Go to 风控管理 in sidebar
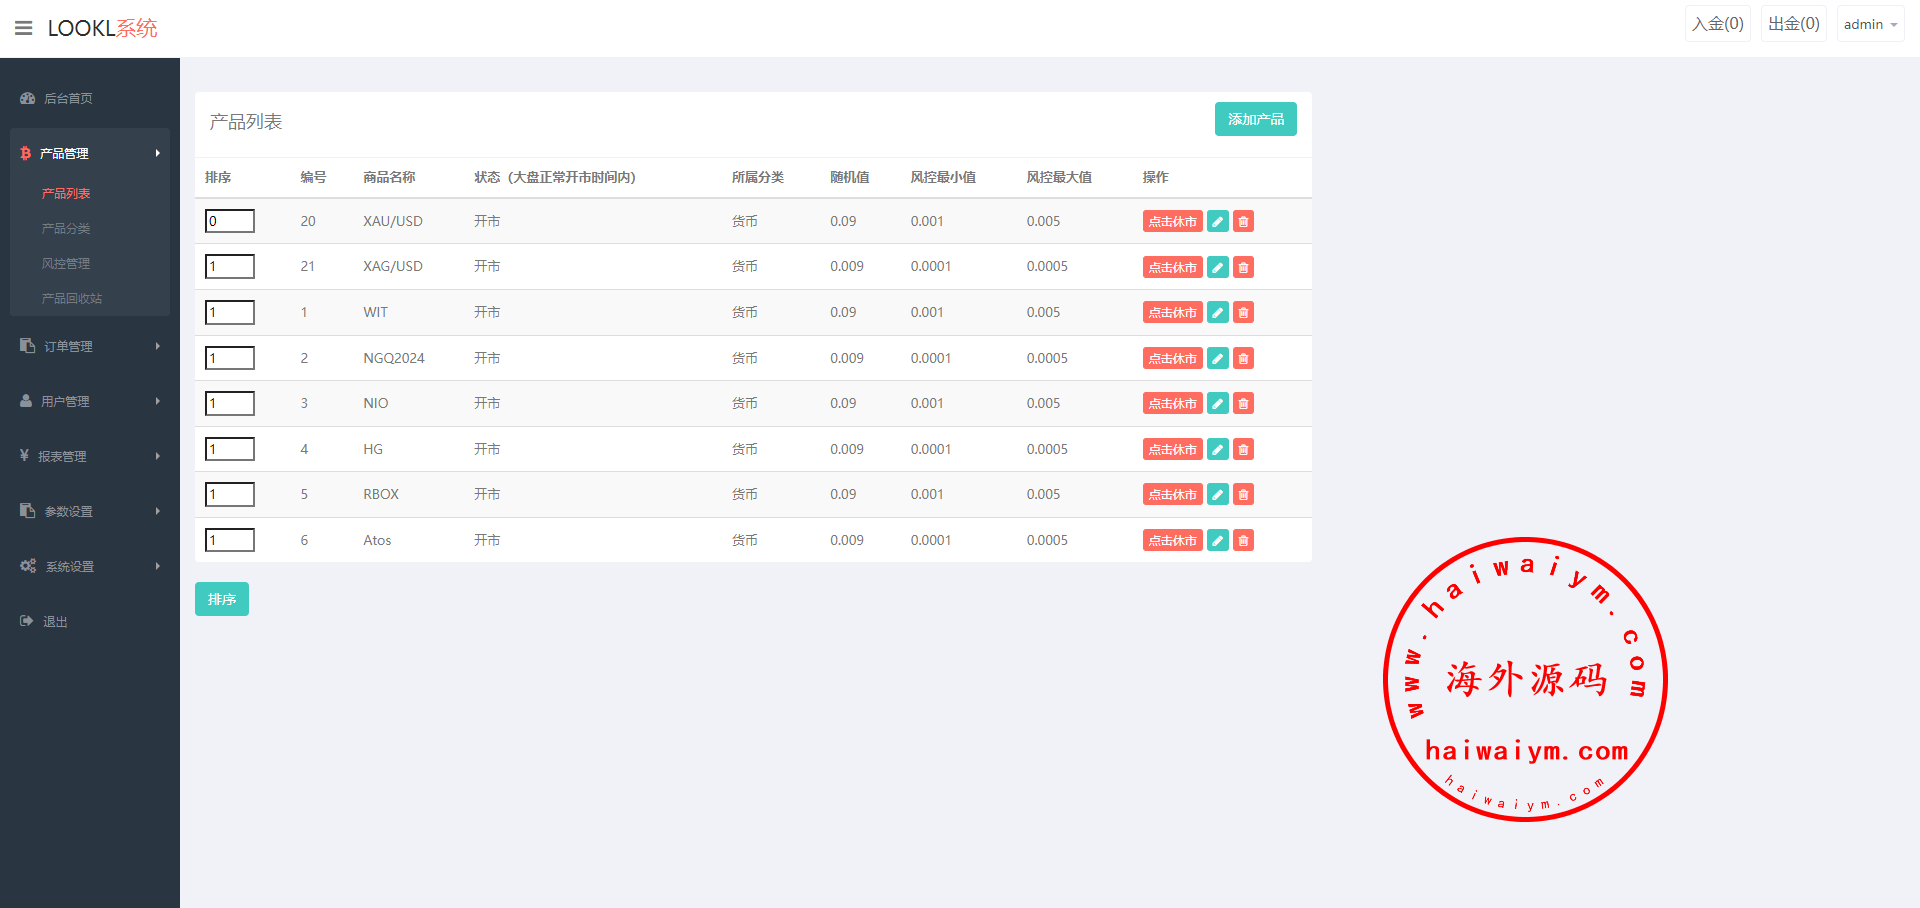1920x908 pixels. click(x=66, y=264)
